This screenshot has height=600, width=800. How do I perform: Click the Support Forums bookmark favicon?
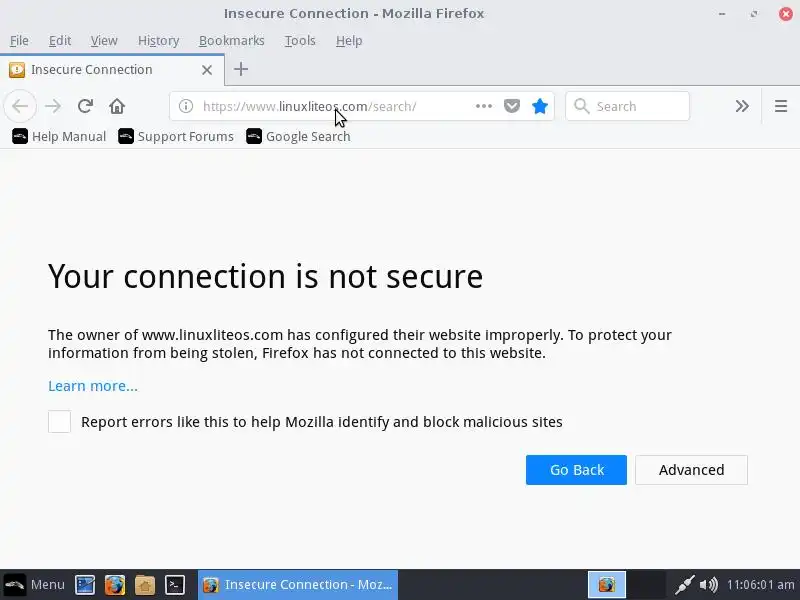pyautogui.click(x=126, y=136)
